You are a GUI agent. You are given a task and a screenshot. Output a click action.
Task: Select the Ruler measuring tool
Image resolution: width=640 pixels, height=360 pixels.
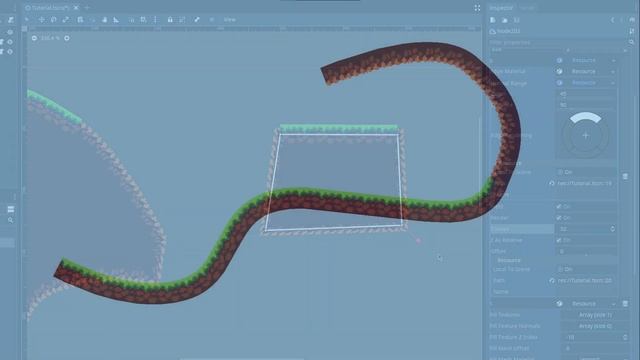(116, 20)
